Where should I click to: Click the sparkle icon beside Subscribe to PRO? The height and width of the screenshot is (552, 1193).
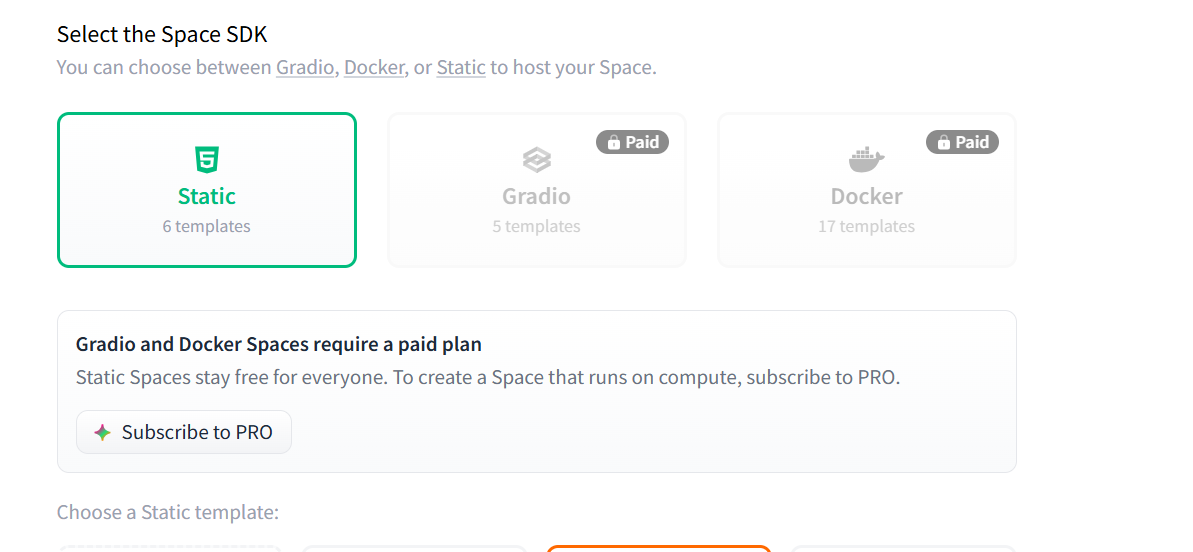point(103,433)
